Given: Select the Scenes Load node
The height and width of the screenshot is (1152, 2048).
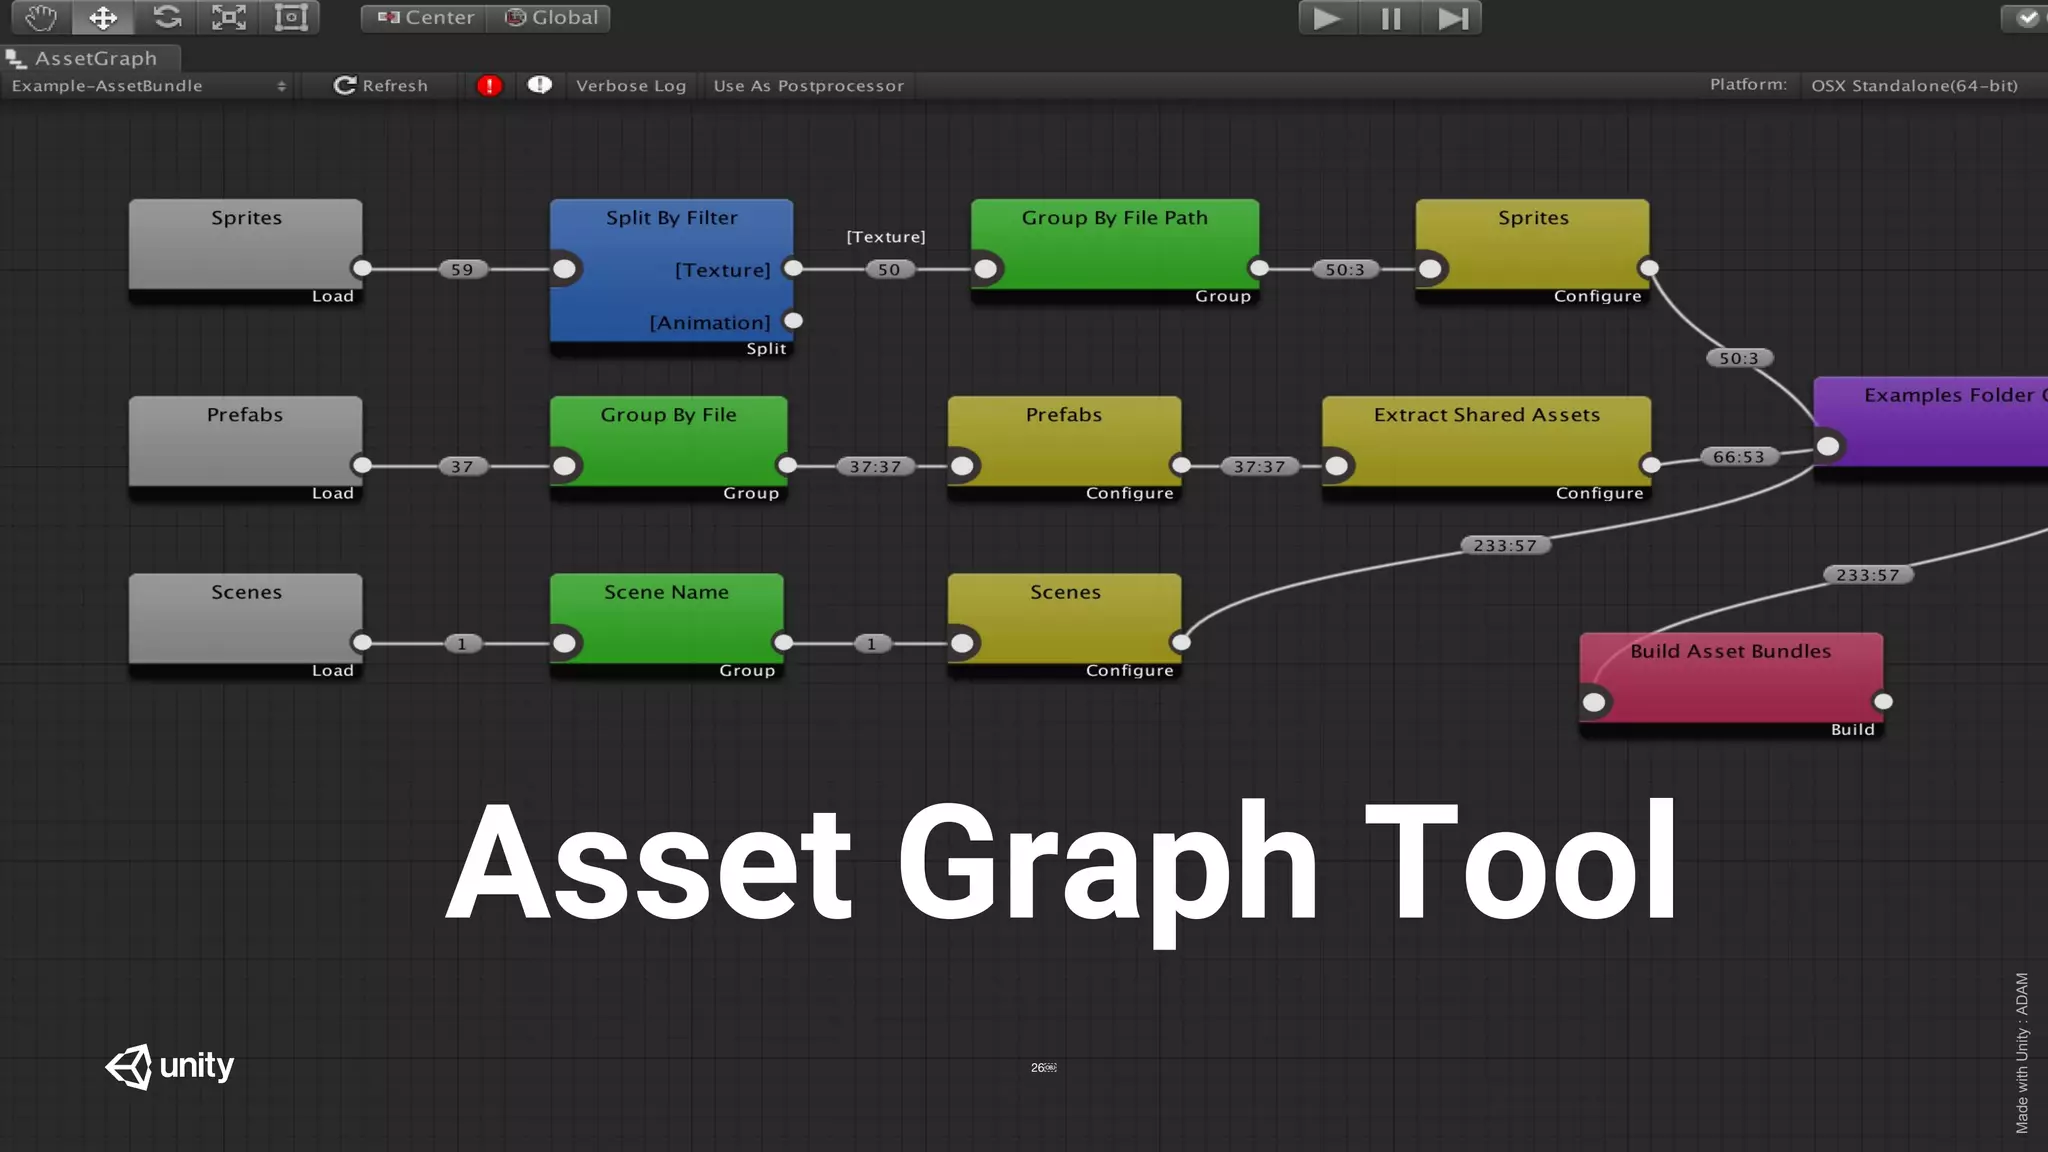Looking at the screenshot, I should [246, 626].
